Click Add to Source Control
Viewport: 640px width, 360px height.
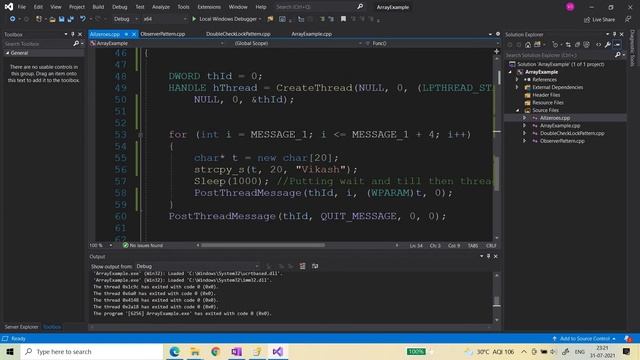pyautogui.click(x=584, y=338)
